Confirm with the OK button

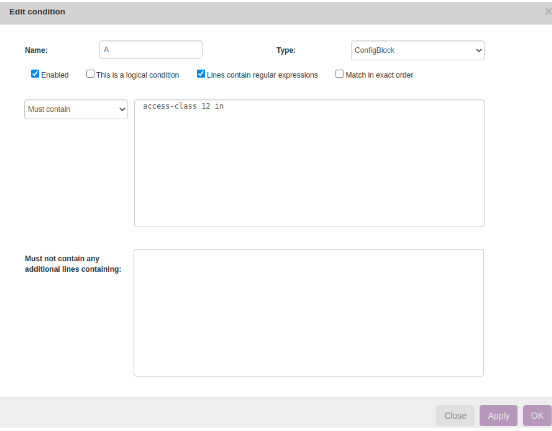click(x=537, y=416)
